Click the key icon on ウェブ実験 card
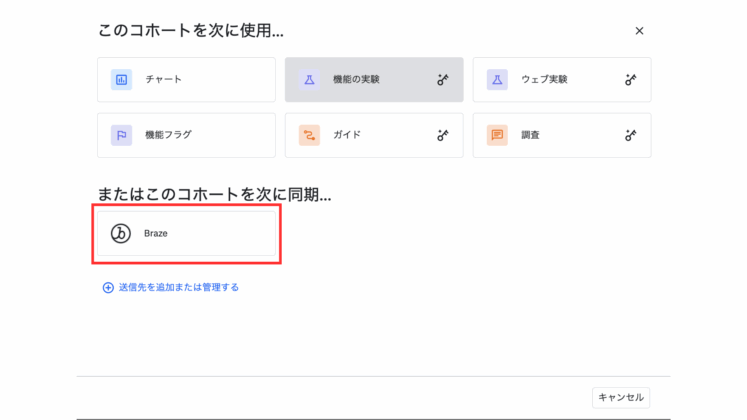The height and width of the screenshot is (420, 747). tap(631, 80)
